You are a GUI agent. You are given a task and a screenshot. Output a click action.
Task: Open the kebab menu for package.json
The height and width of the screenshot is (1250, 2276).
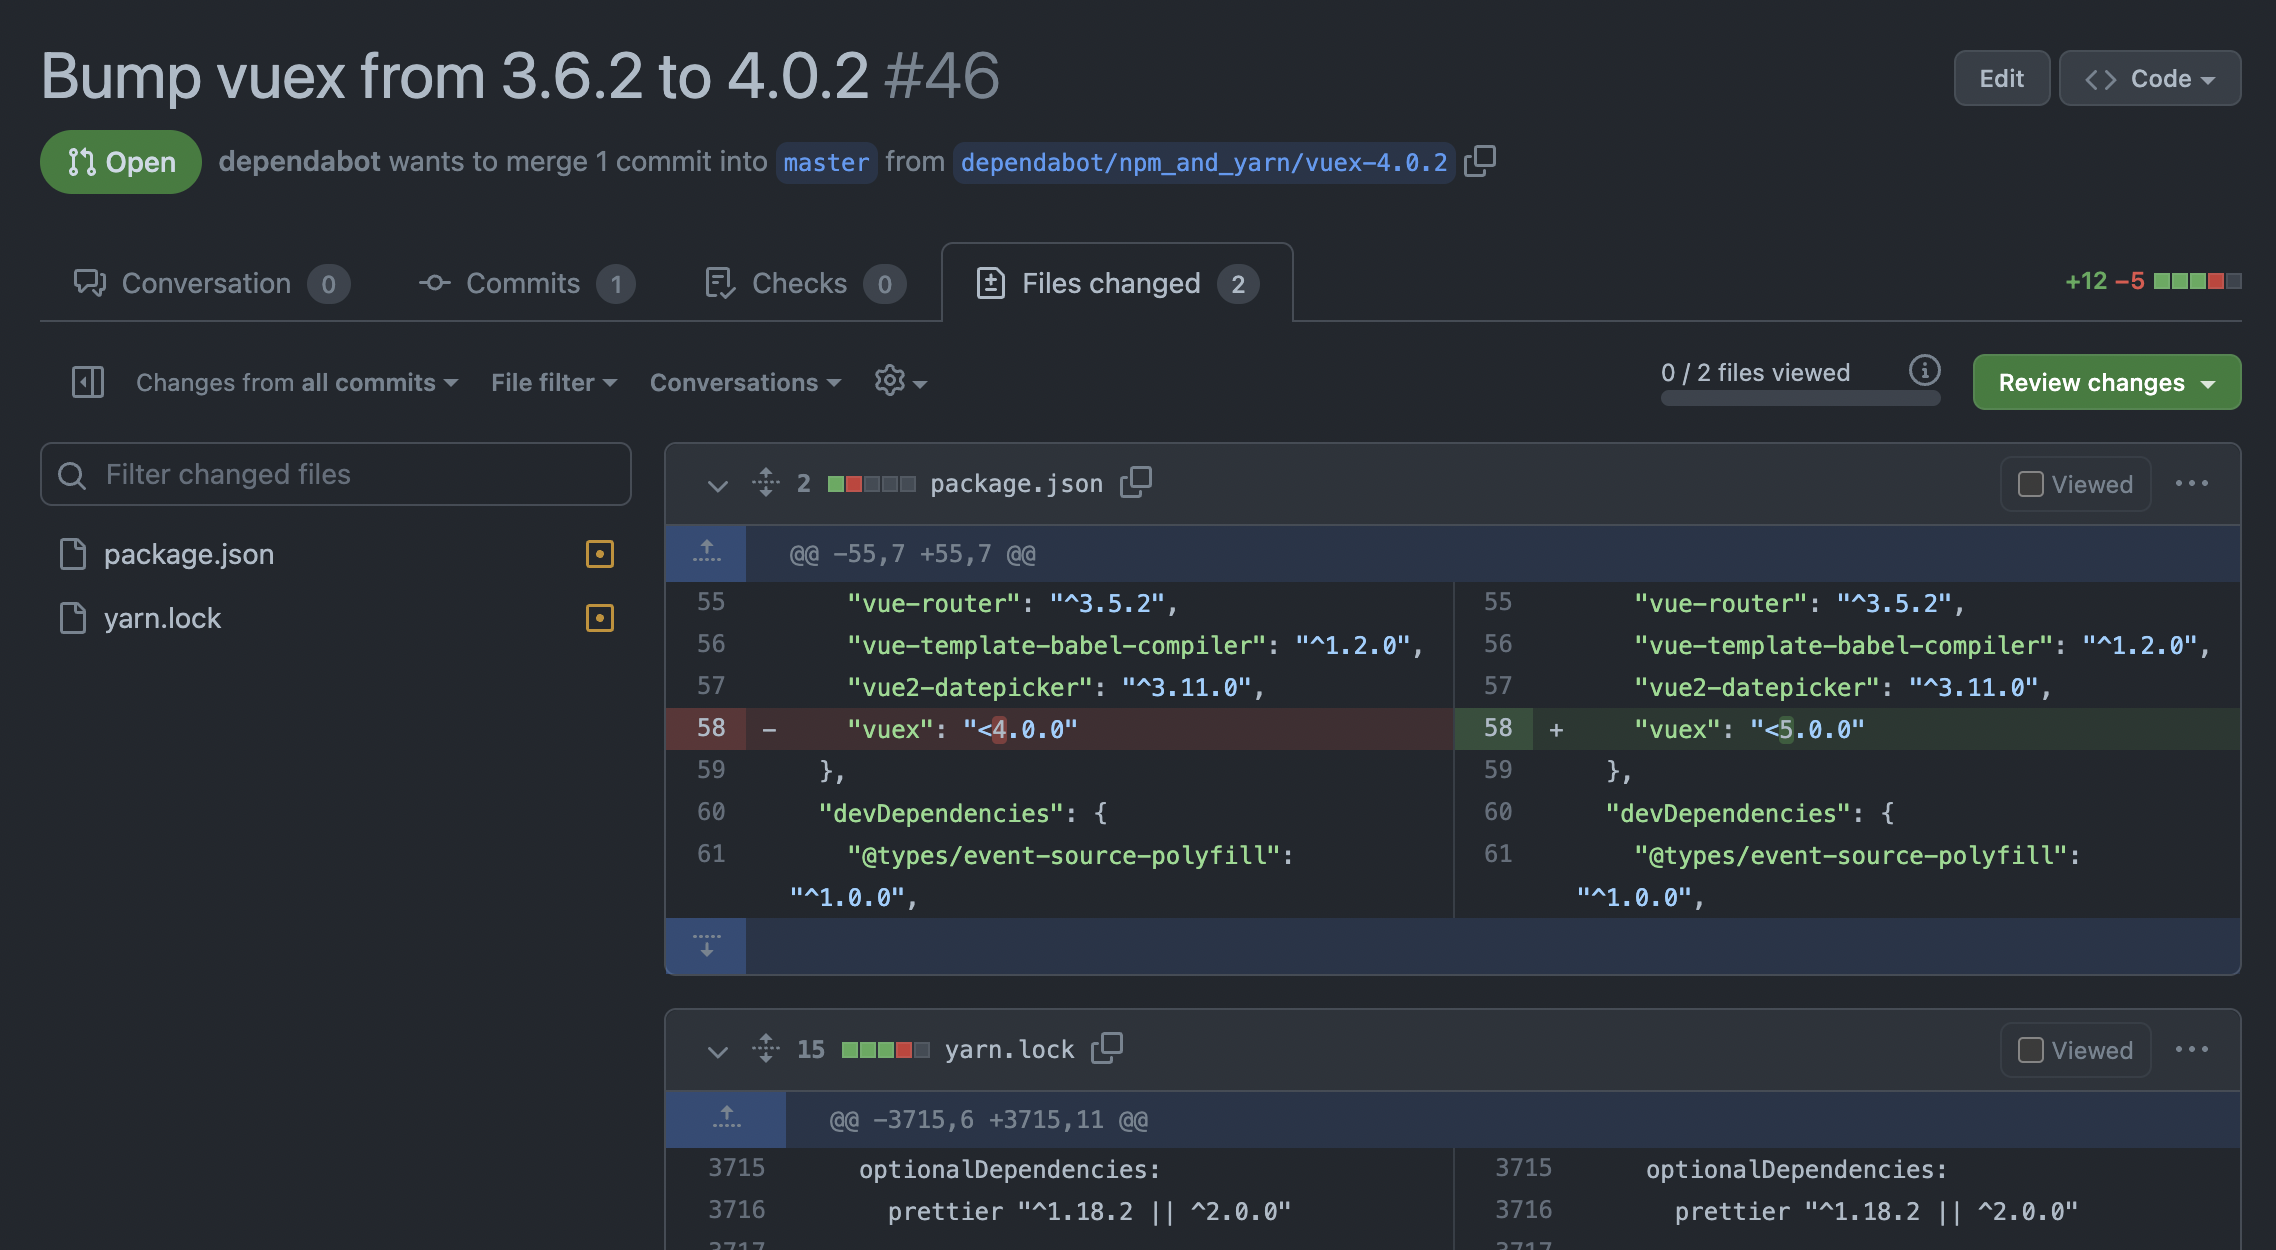pyautogui.click(x=2192, y=483)
